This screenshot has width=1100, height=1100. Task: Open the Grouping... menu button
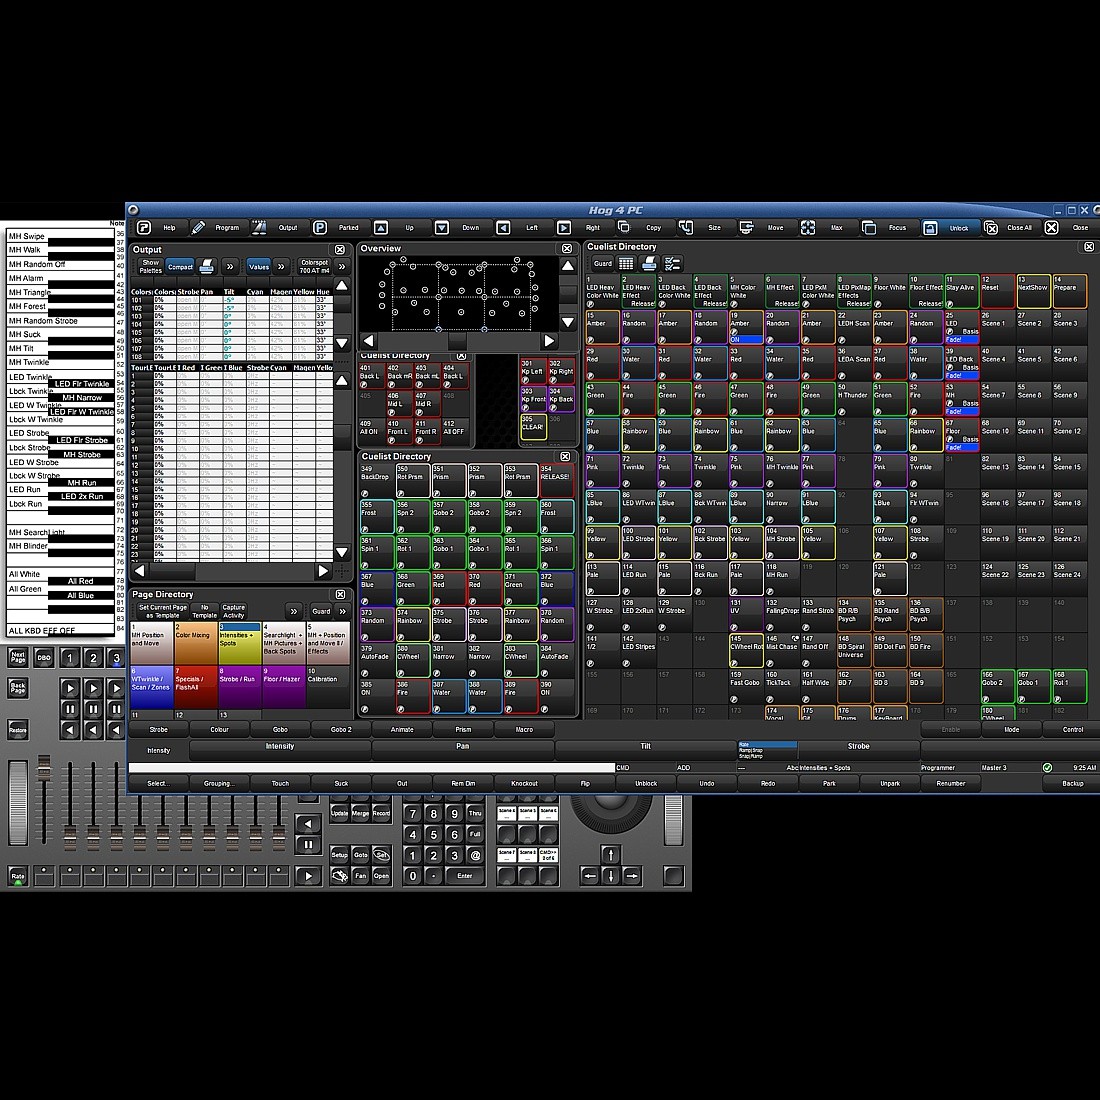click(x=220, y=784)
